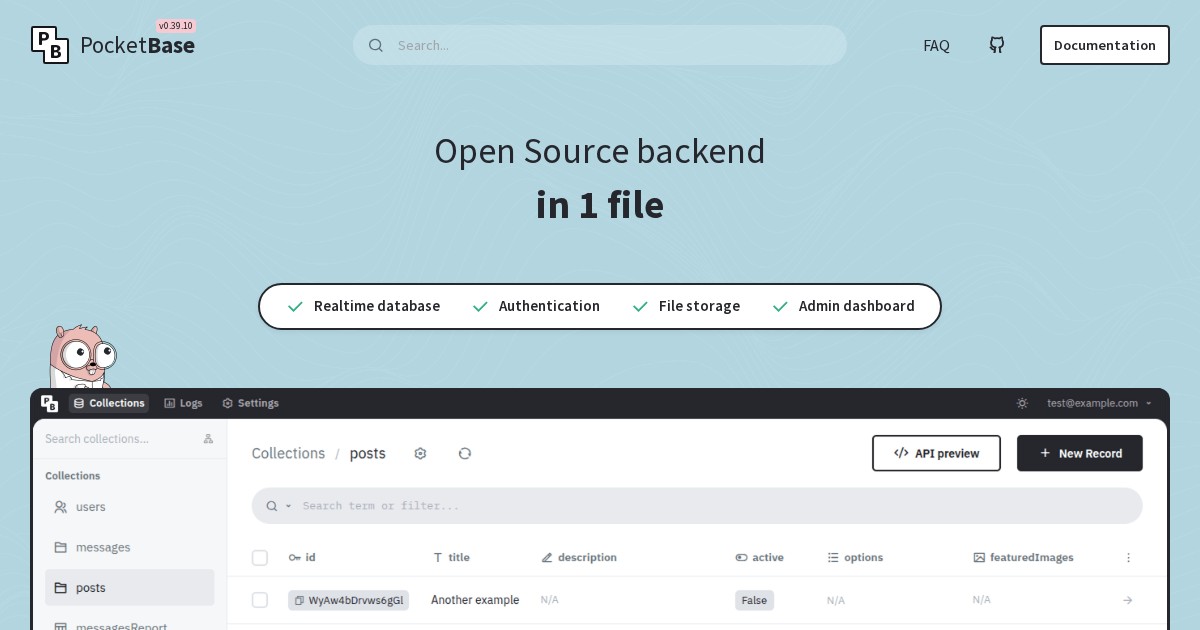The image size is (1200, 630).
Task: Click the gopher mascot image
Action: [82, 356]
